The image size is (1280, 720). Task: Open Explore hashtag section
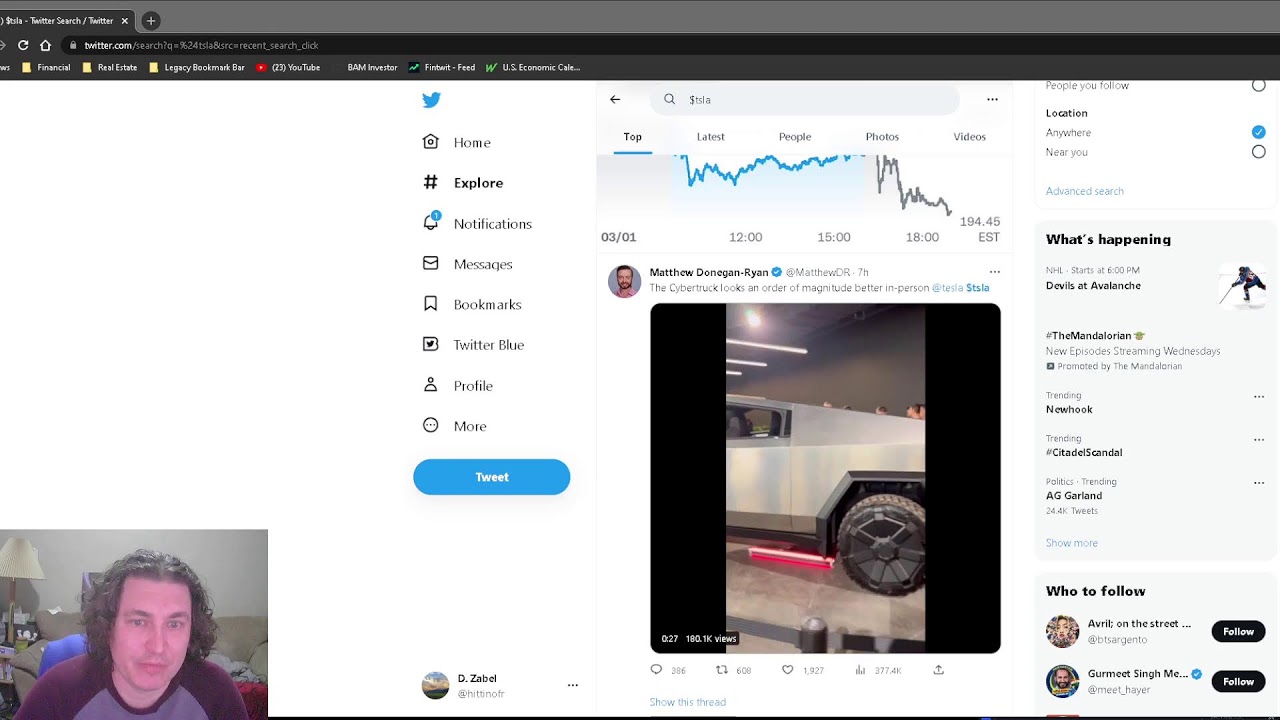click(x=463, y=183)
